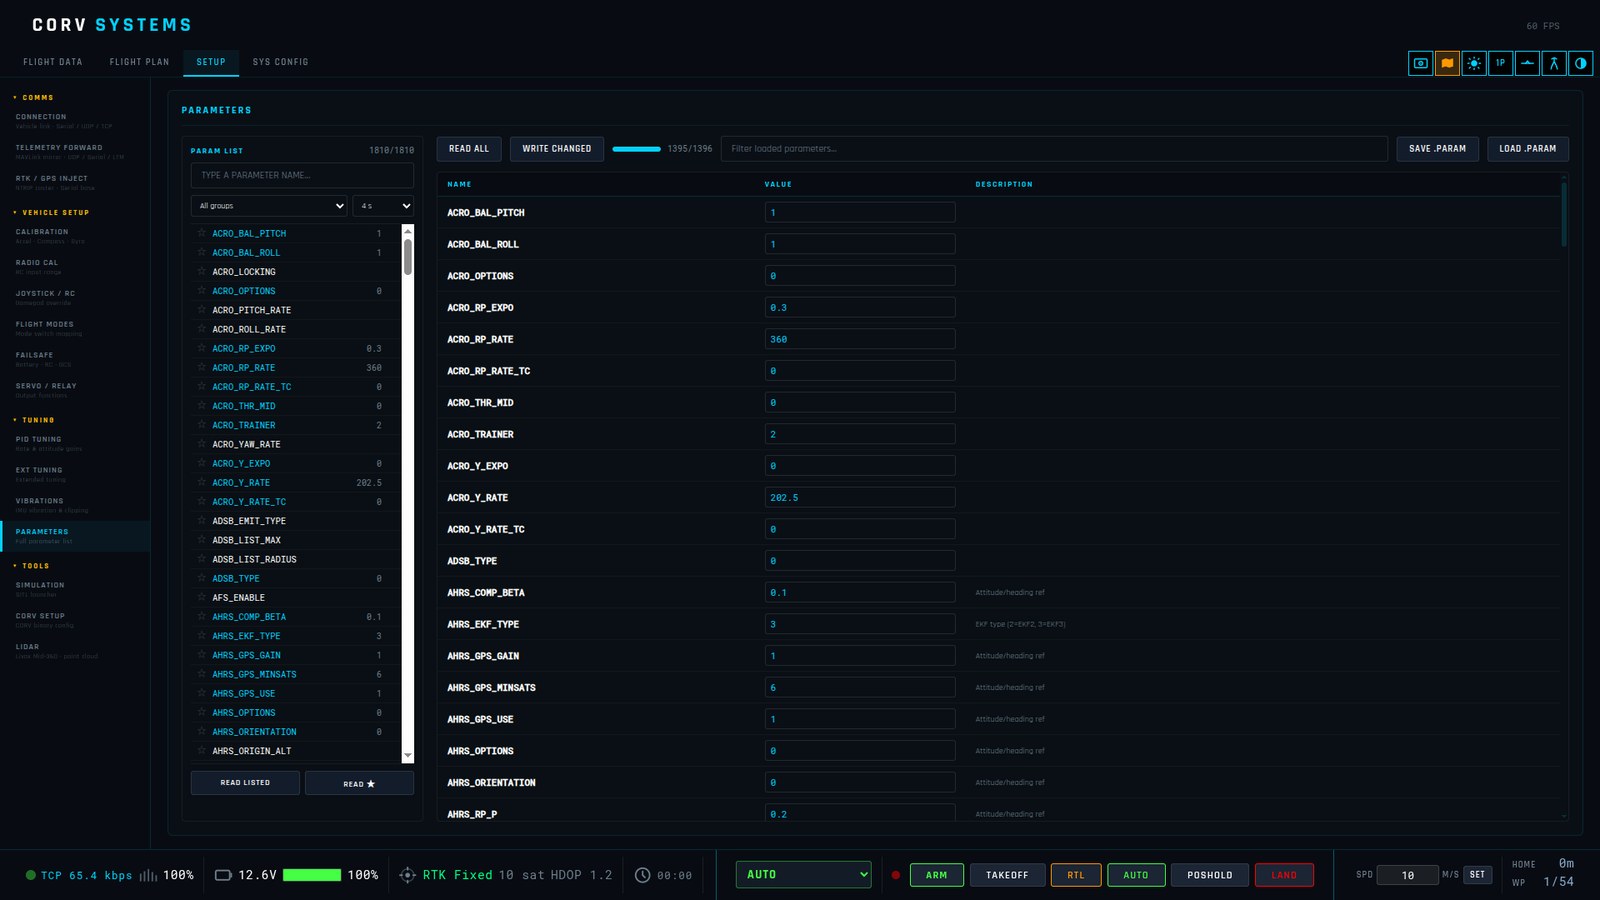The height and width of the screenshot is (900, 1600).
Task: Toggle the half-circle contrast icon
Action: (x=1581, y=63)
